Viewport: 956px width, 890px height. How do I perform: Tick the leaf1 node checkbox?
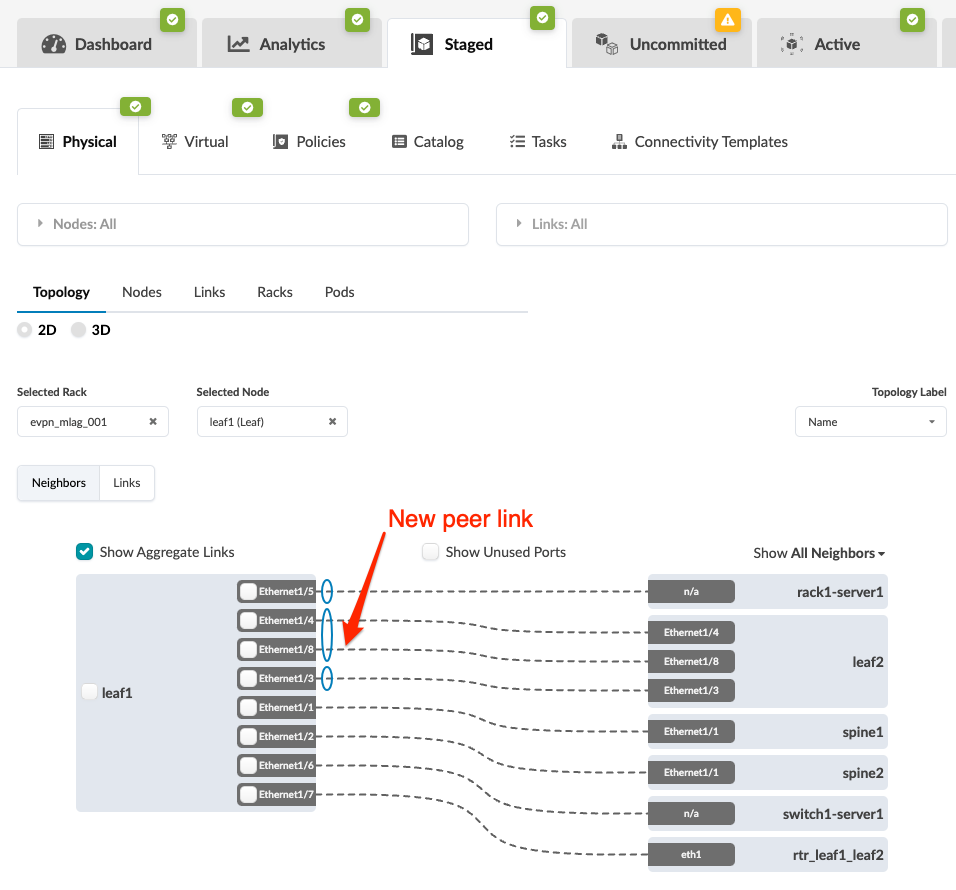coord(89,692)
